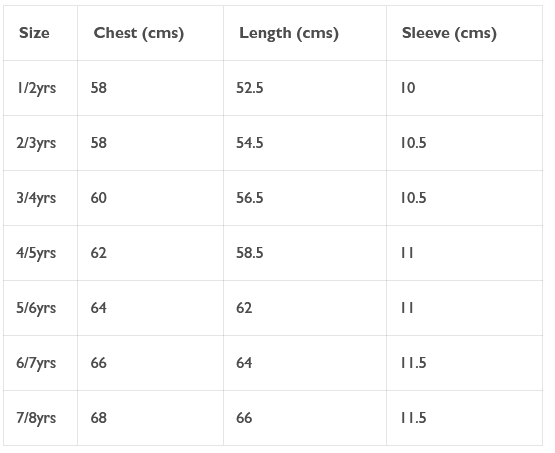Screen dimensions: 555x453
Task: Click chest value 60 for 3/4yrs
Action: tap(98, 198)
